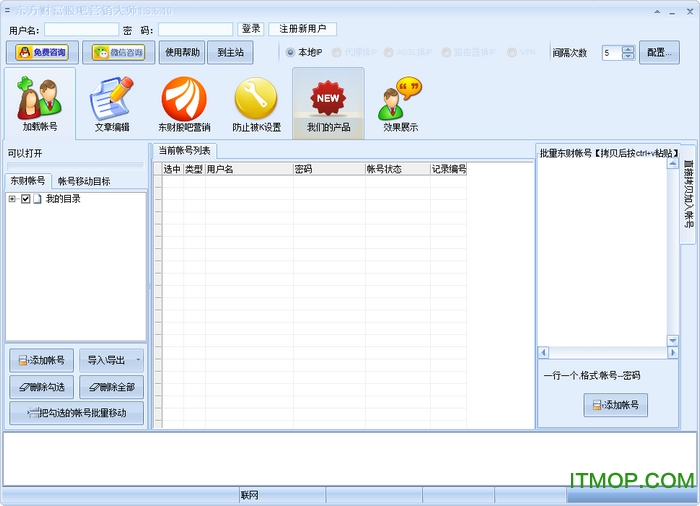The width and height of the screenshot is (700, 506).
Task: Select the ADSL换IP radio option
Action: pyautogui.click(x=408, y=53)
